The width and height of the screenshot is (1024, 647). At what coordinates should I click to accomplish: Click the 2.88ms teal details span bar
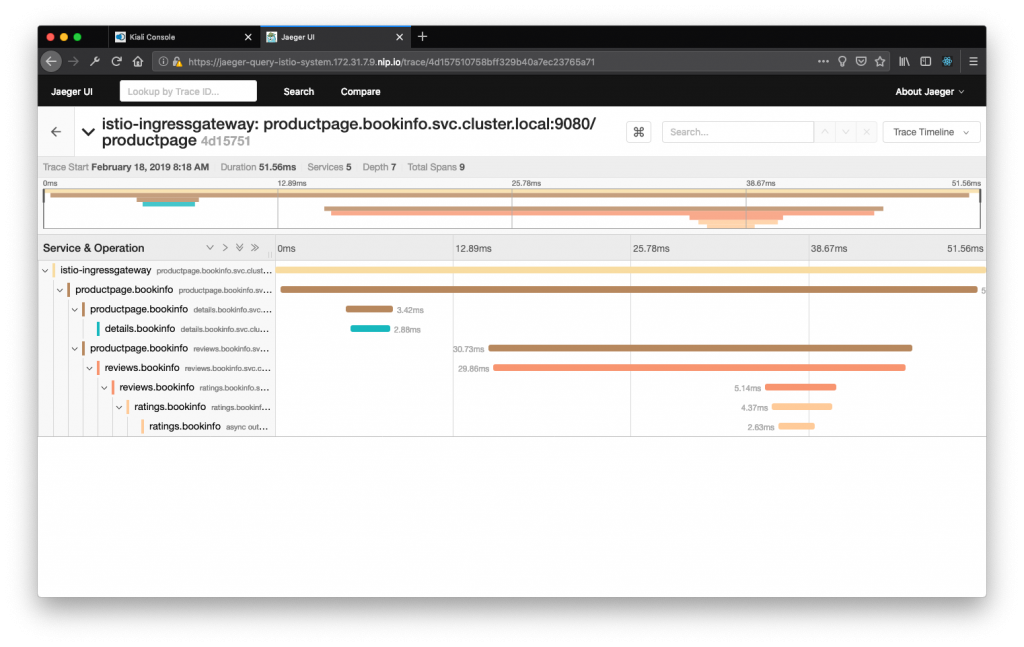pyautogui.click(x=370, y=328)
